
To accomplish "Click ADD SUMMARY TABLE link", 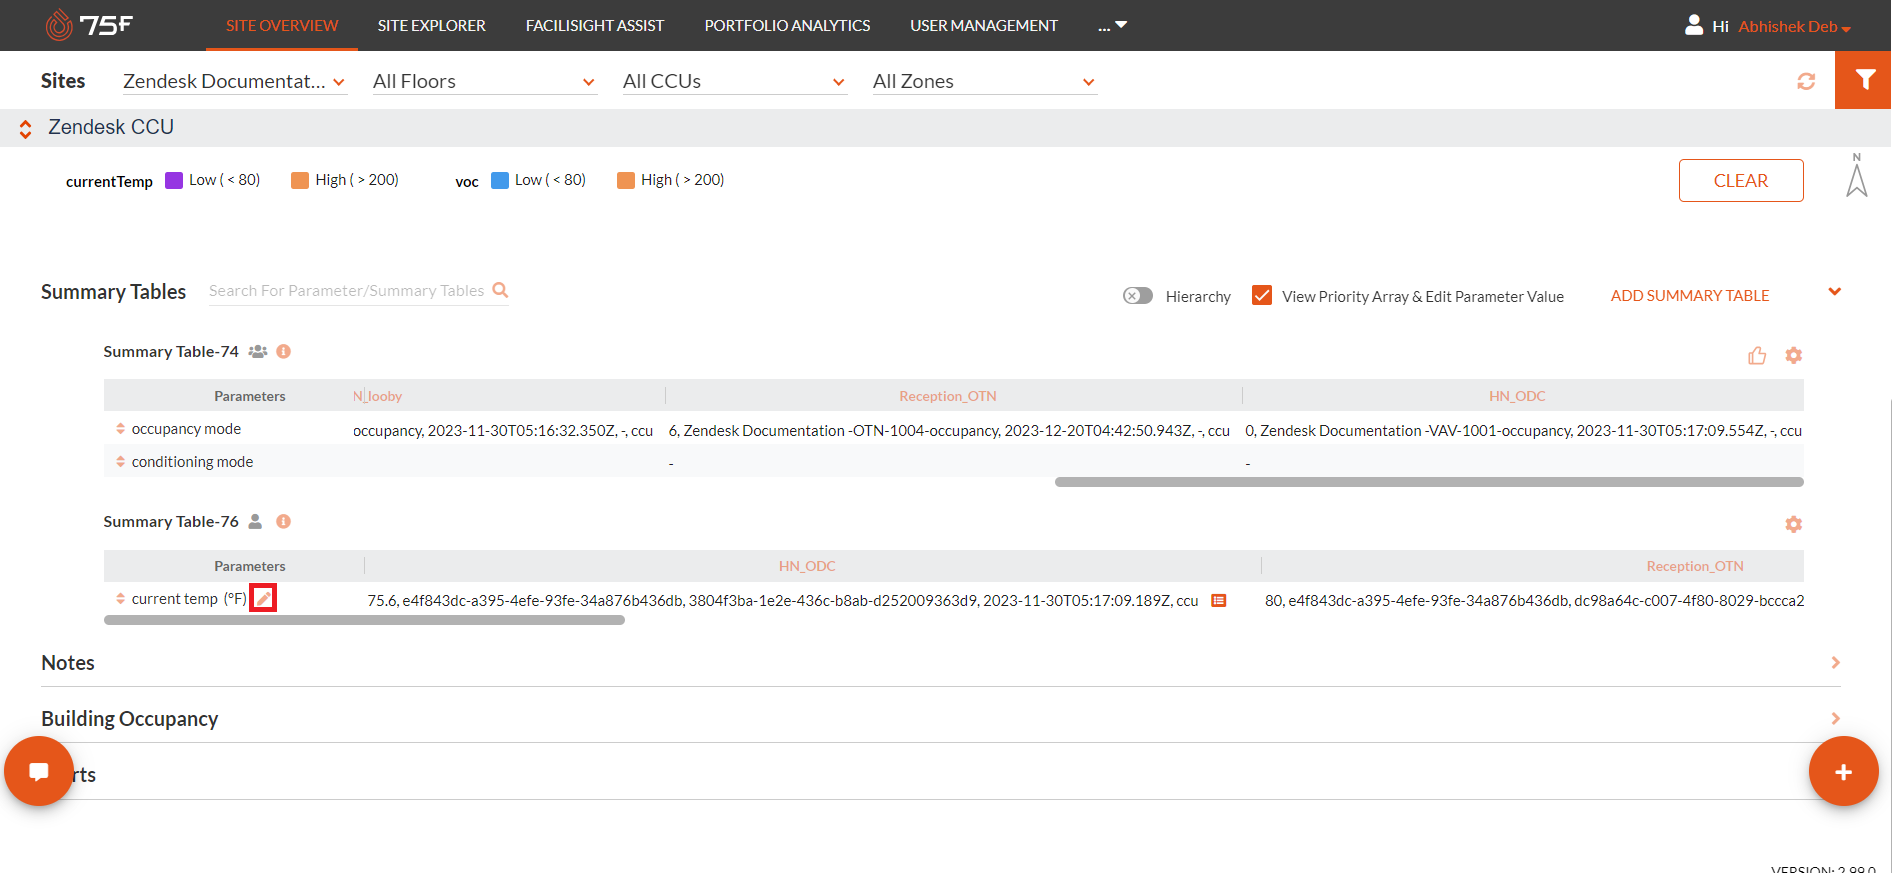I will [x=1690, y=296].
